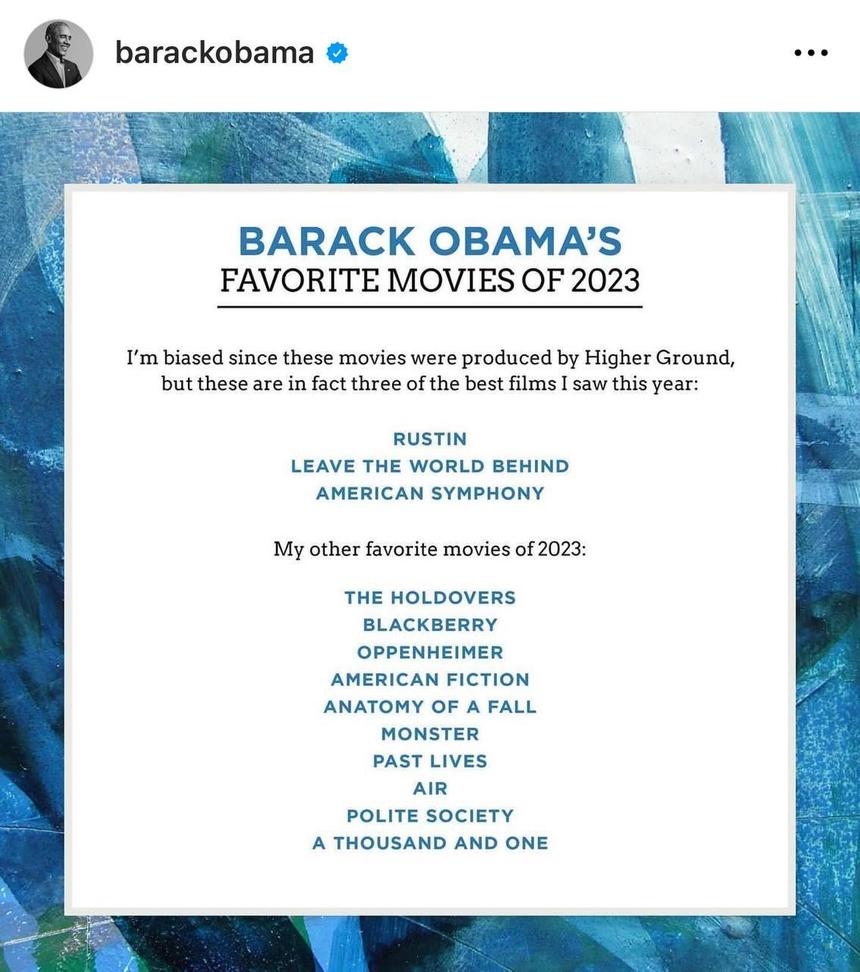This screenshot has width=860, height=972.
Task: Select the AIR movie title
Action: (x=430, y=789)
